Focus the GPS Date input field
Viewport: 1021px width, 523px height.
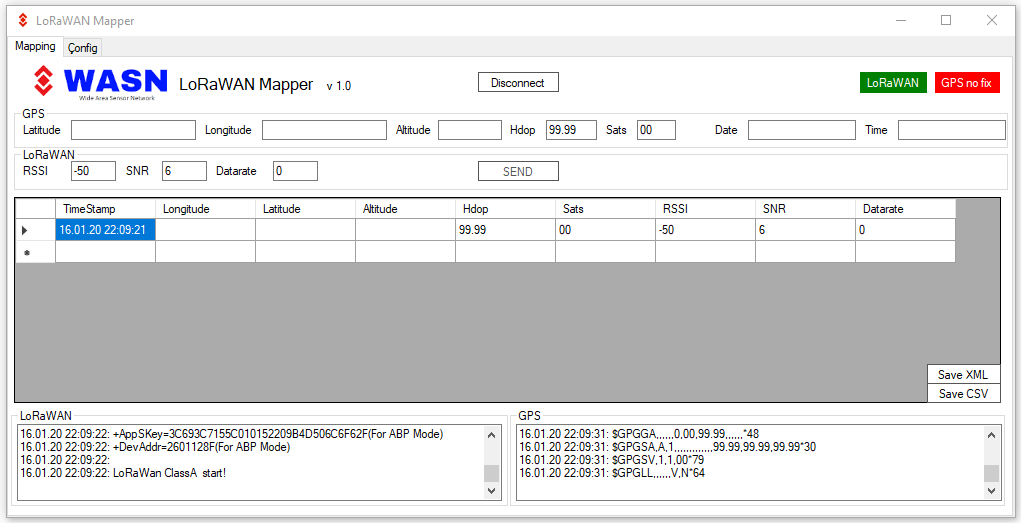tap(802, 130)
